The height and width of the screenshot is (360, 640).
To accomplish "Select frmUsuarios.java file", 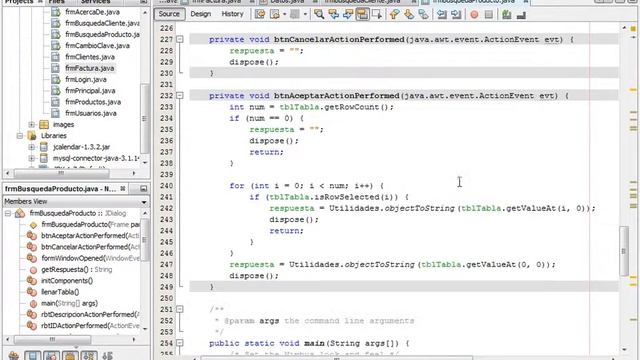I will (x=91, y=113).
